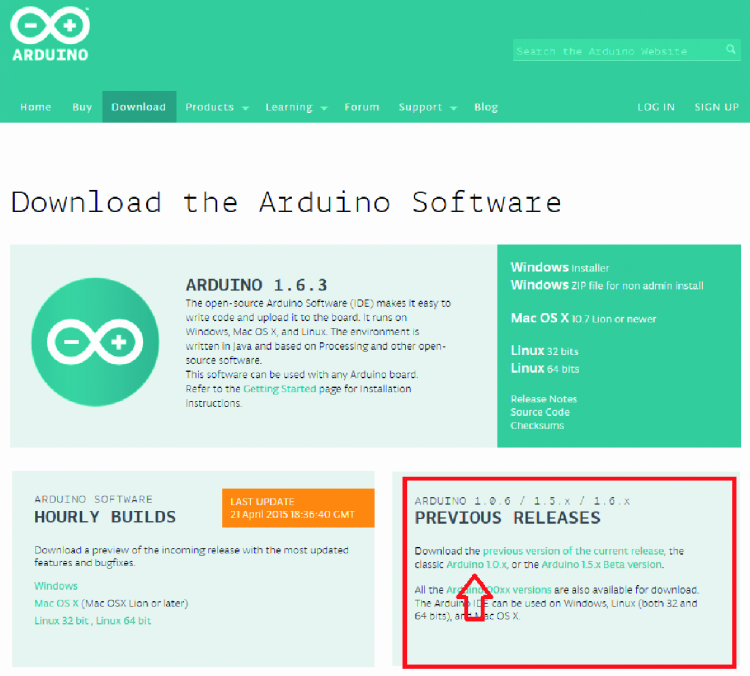Open the Buy menu item
750x676 pixels.
pos(82,107)
